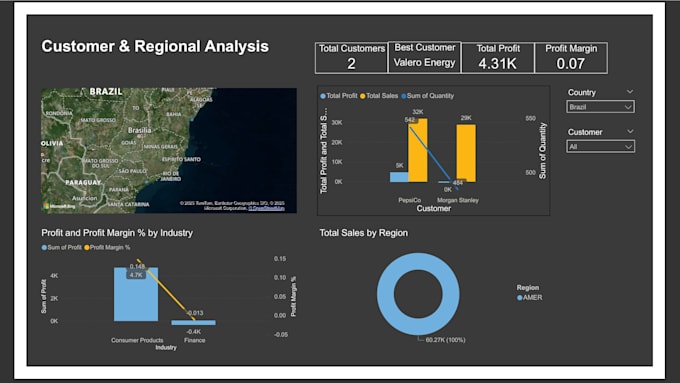This screenshot has height=383, width=680.
Task: Click the Microsoft Bing logo on map
Action: (59, 206)
